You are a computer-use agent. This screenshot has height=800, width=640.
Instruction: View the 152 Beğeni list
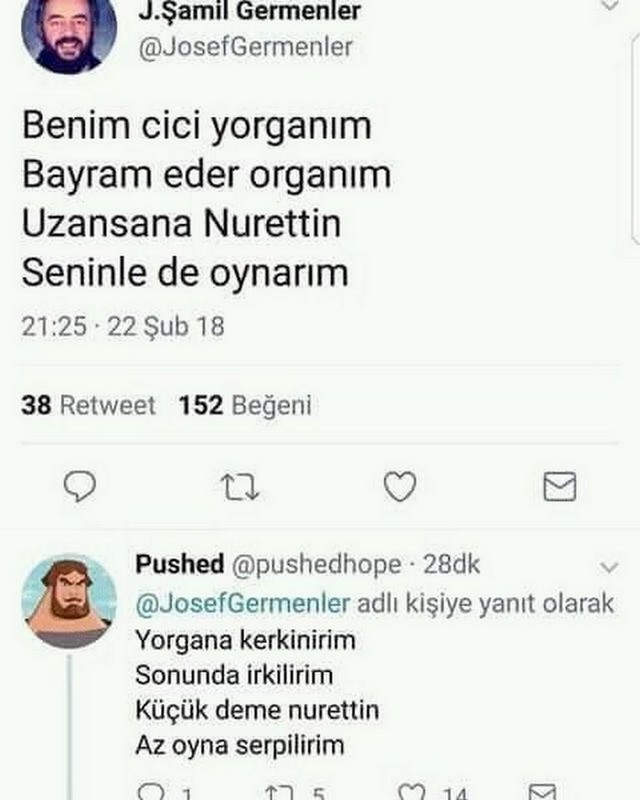tap(245, 405)
